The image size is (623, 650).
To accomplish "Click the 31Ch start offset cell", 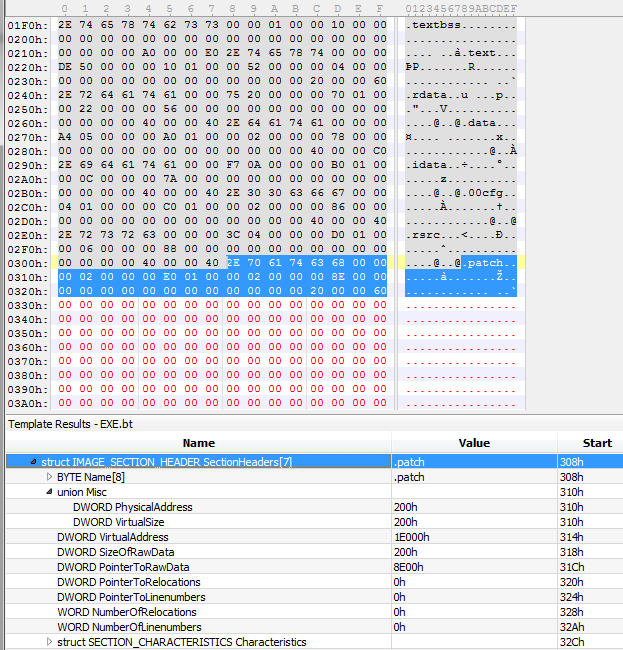I will click(x=590, y=567).
